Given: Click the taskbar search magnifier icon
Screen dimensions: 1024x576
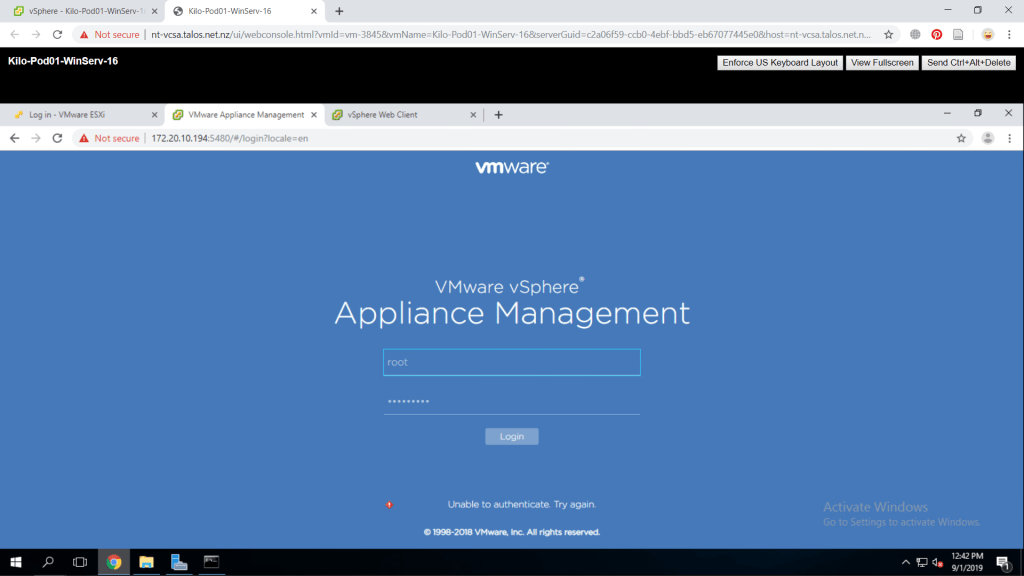Looking at the screenshot, I should tap(48, 562).
